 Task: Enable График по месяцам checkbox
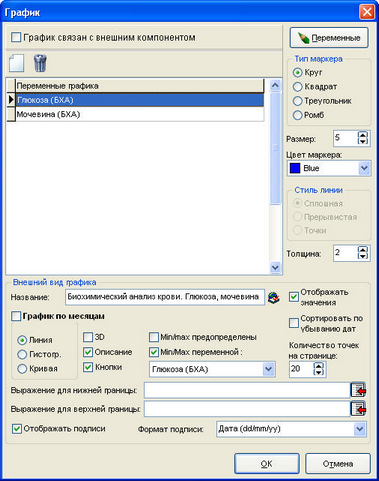[16, 316]
